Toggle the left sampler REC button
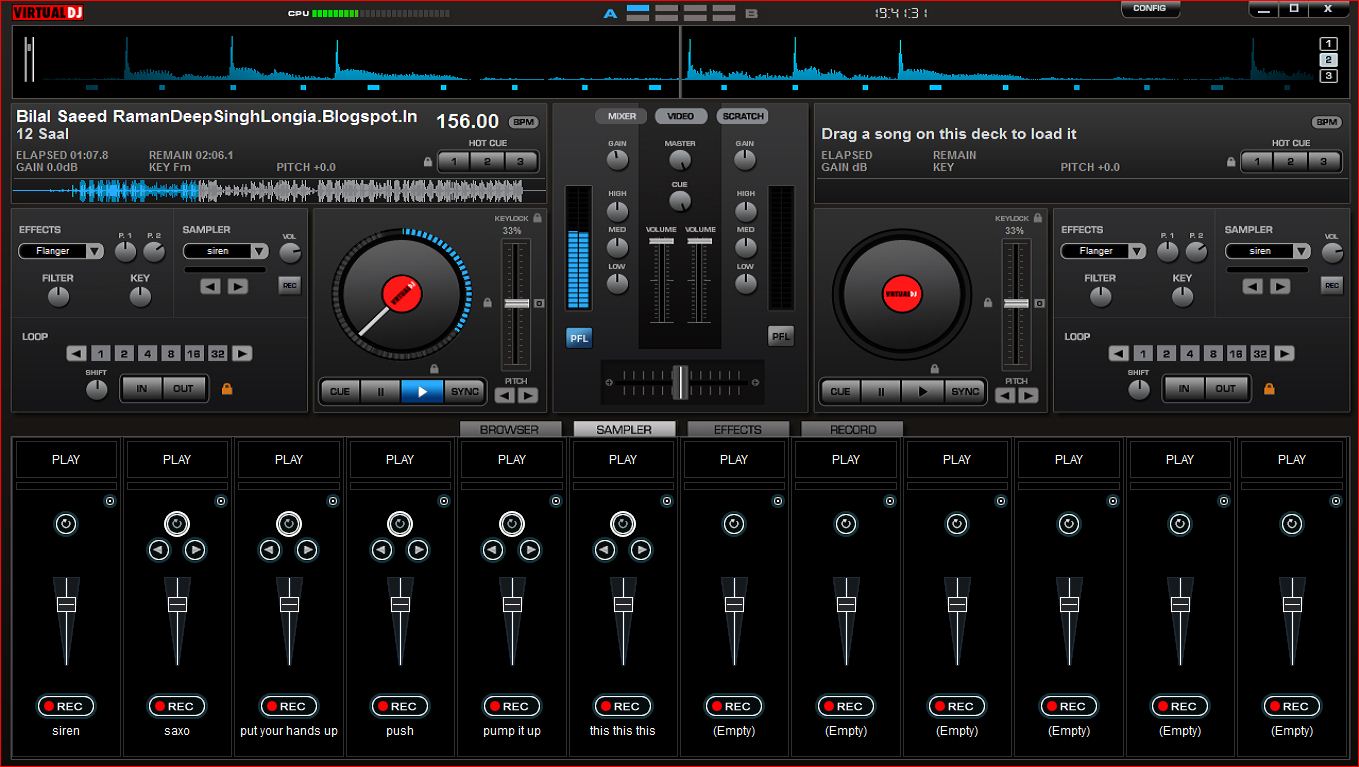Viewport: 1359px width, 767px height. (x=289, y=286)
